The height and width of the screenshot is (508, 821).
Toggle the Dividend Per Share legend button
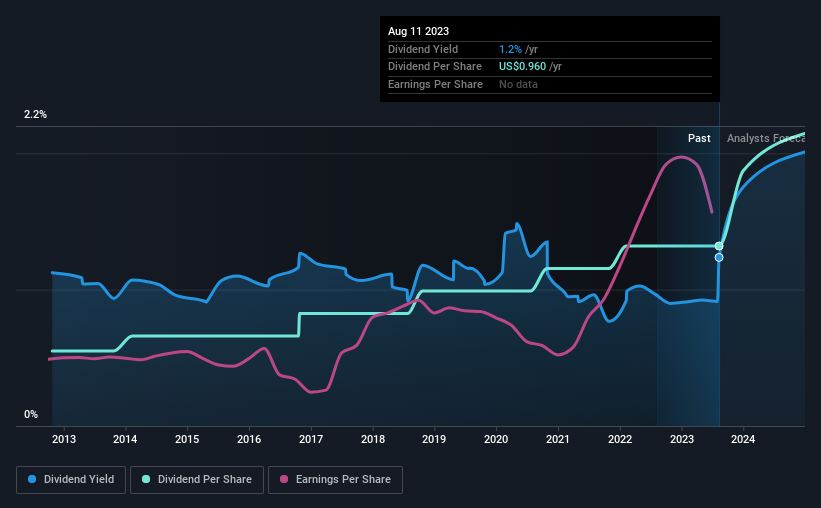point(197,480)
